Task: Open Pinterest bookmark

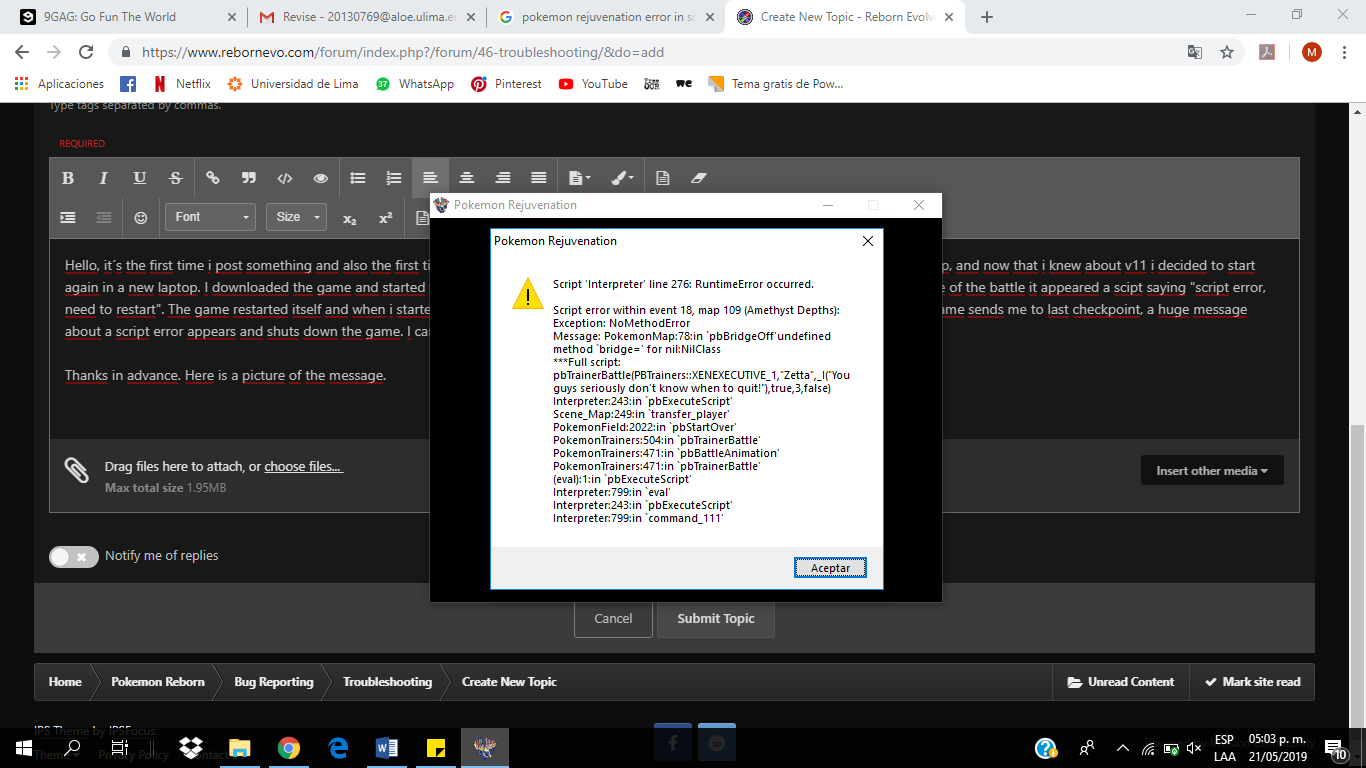Action: tap(507, 84)
